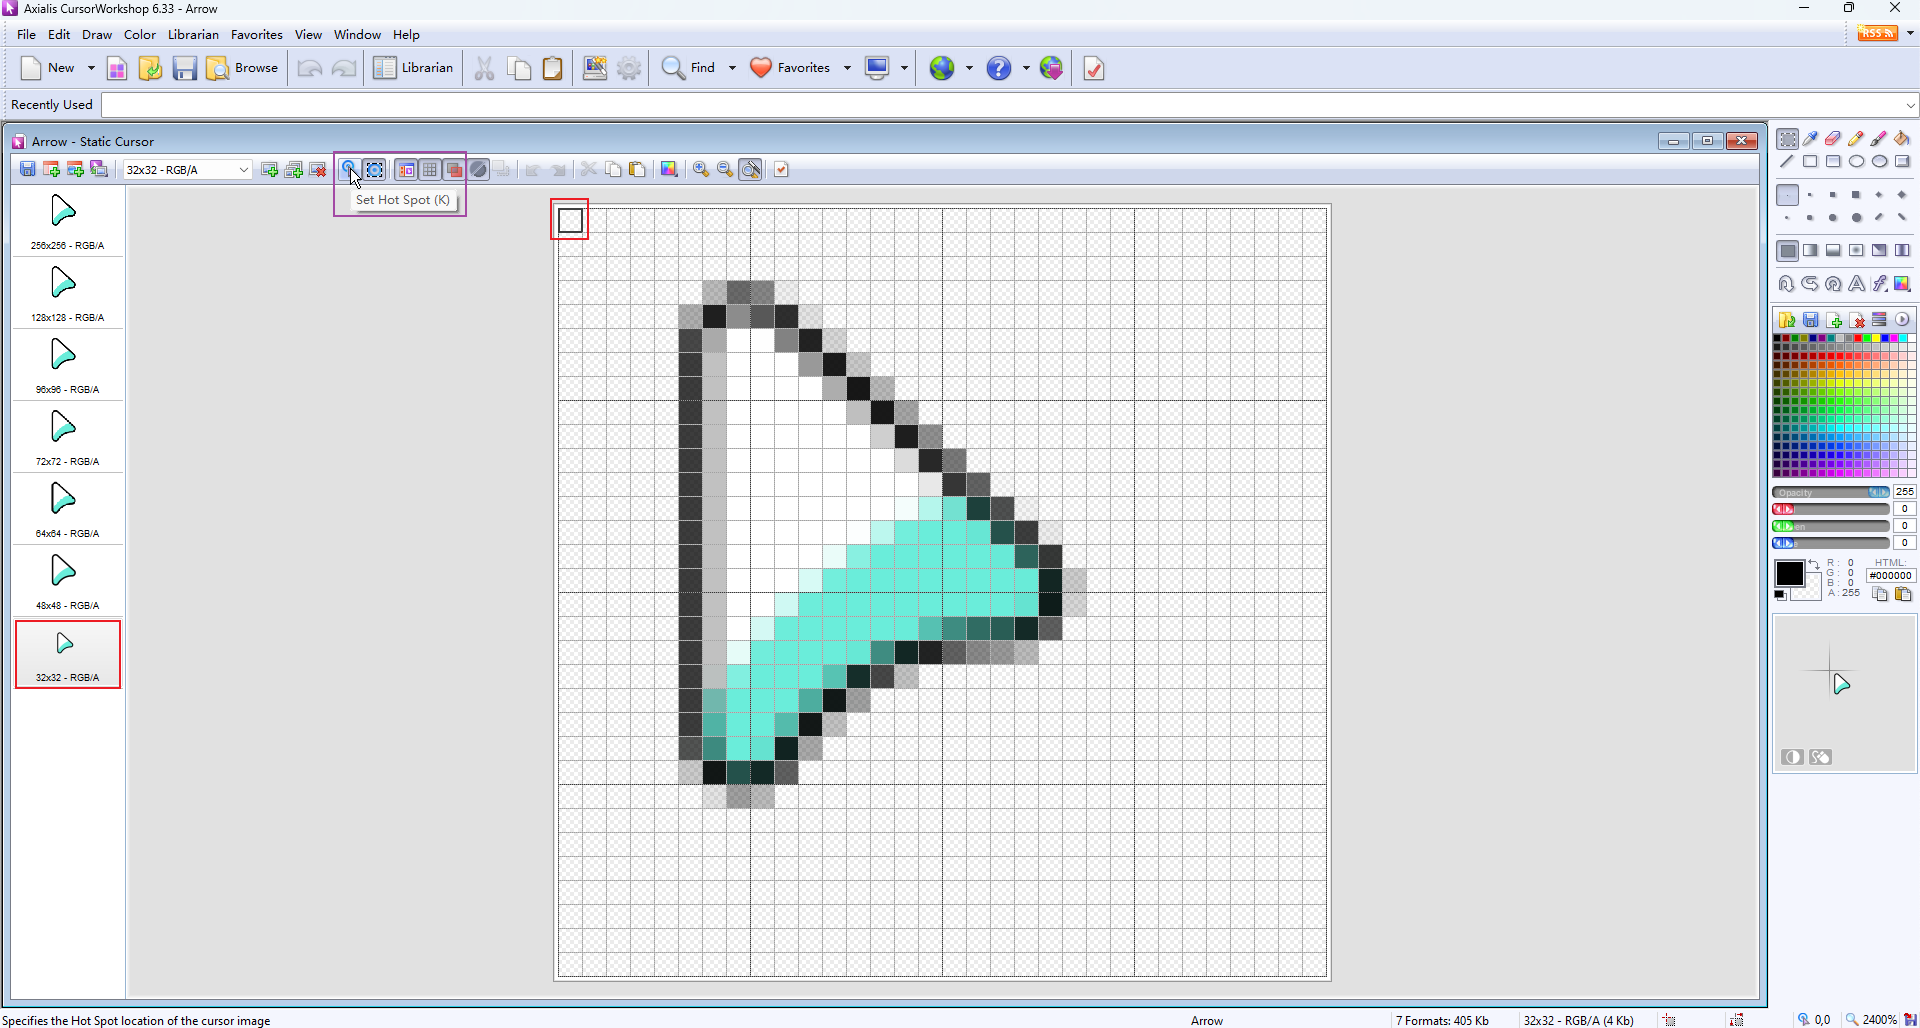Screen dimensions: 1920x1028
Task: Open the Librarian menu
Action: pyautogui.click(x=193, y=35)
